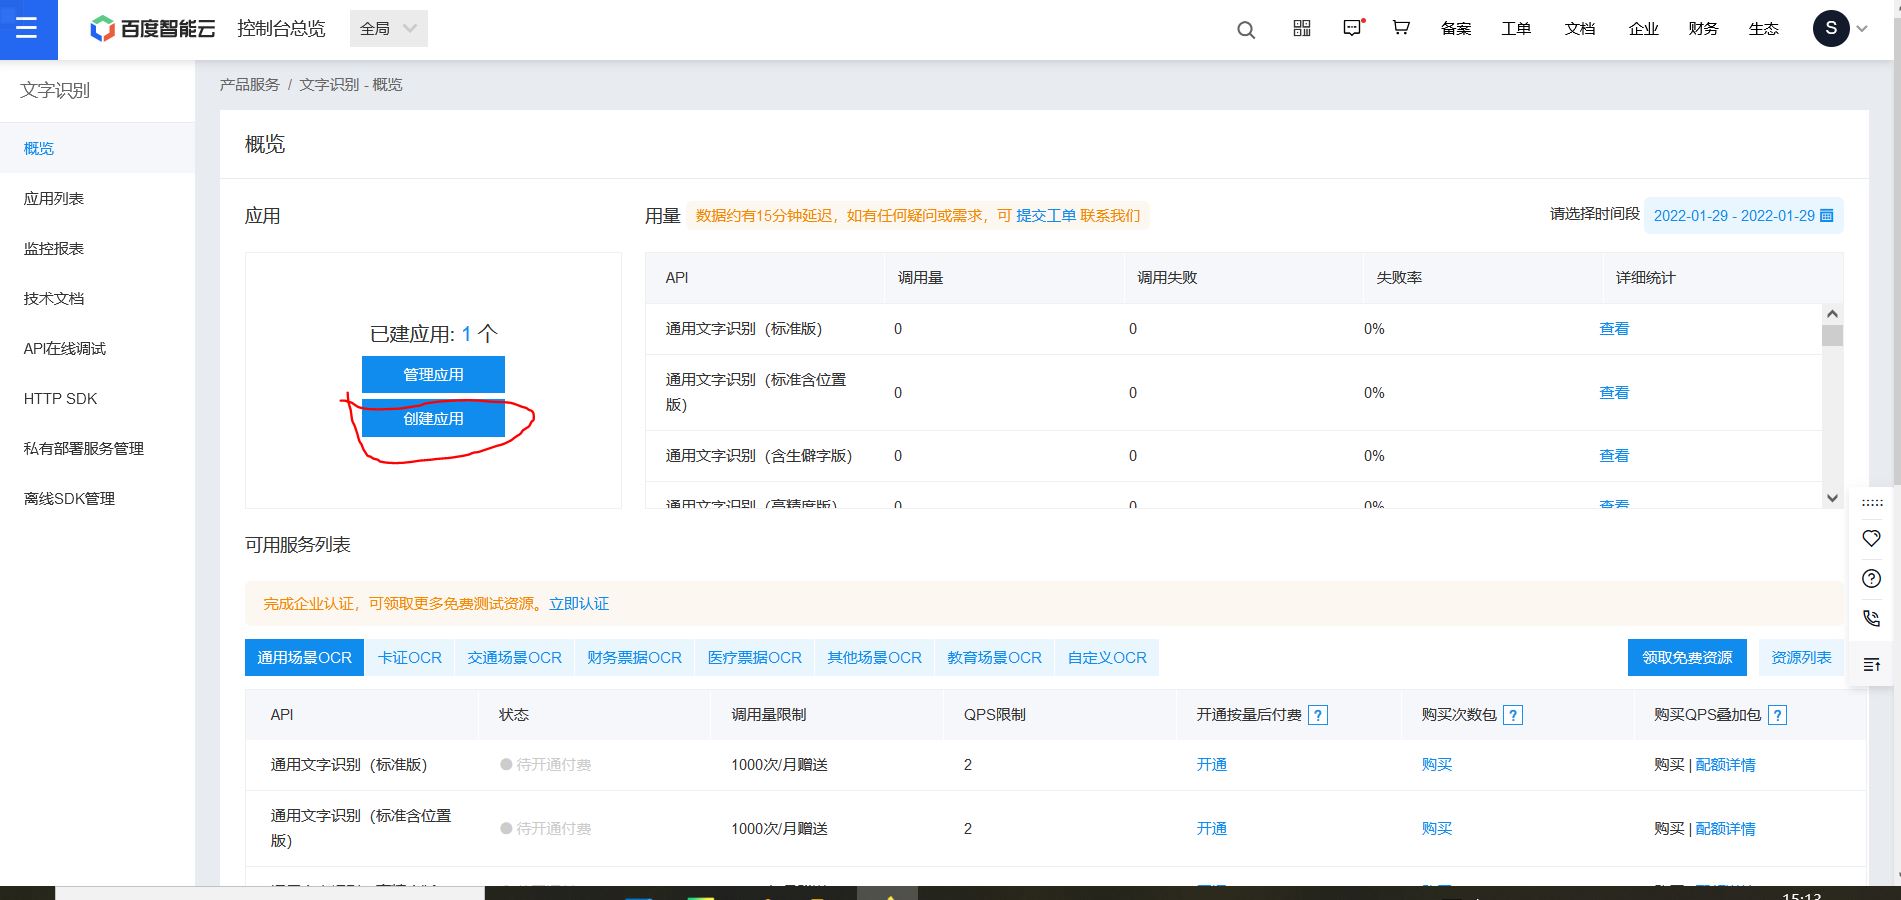Click usage table scrollbar up arrow
Viewport: 1901px width, 900px height.
1832,314
